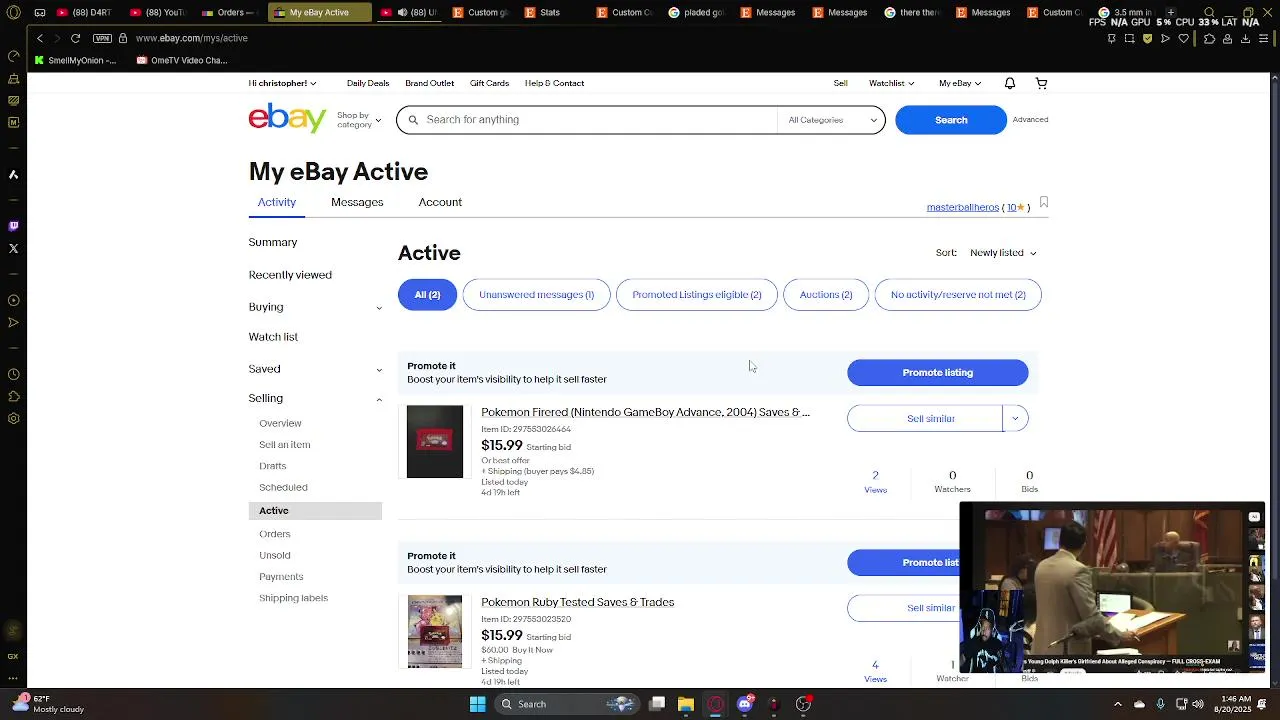The width and height of the screenshot is (1280, 720).
Task: Click the tab search magnifier icon
Action: click(x=1209, y=12)
